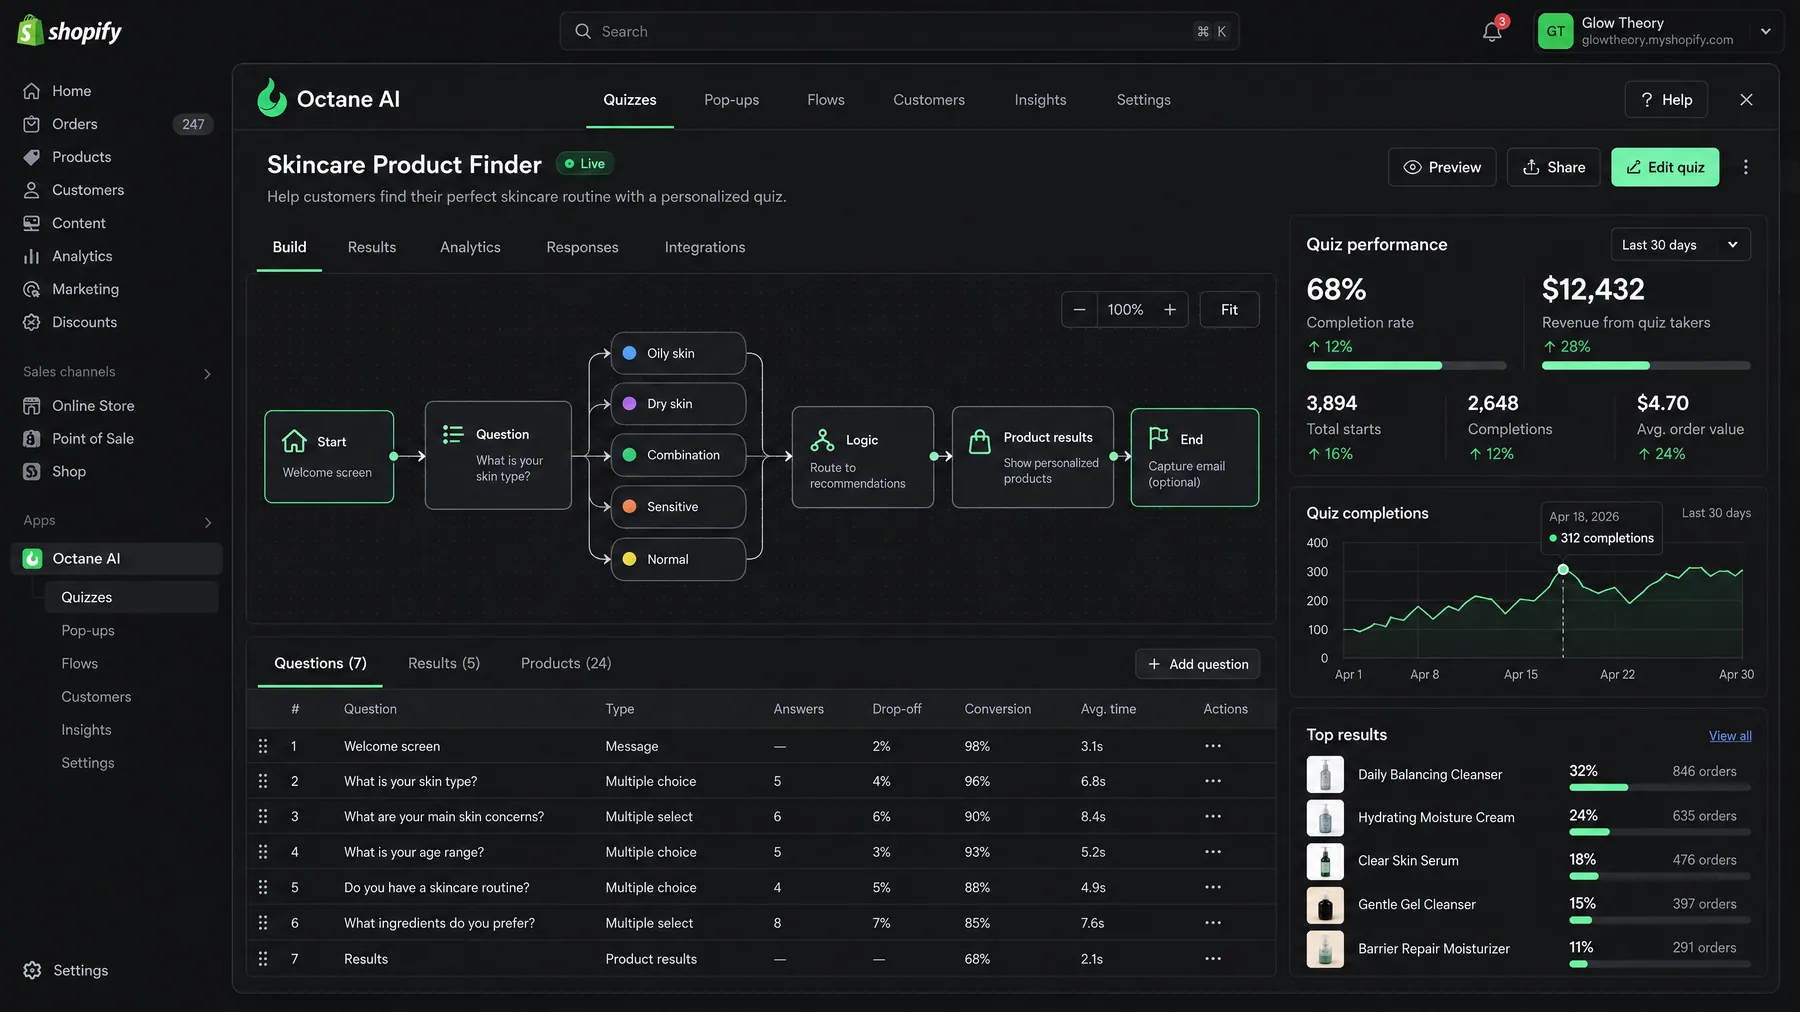Zoom out with the minus icon
1800x1012 pixels.
pos(1079,310)
